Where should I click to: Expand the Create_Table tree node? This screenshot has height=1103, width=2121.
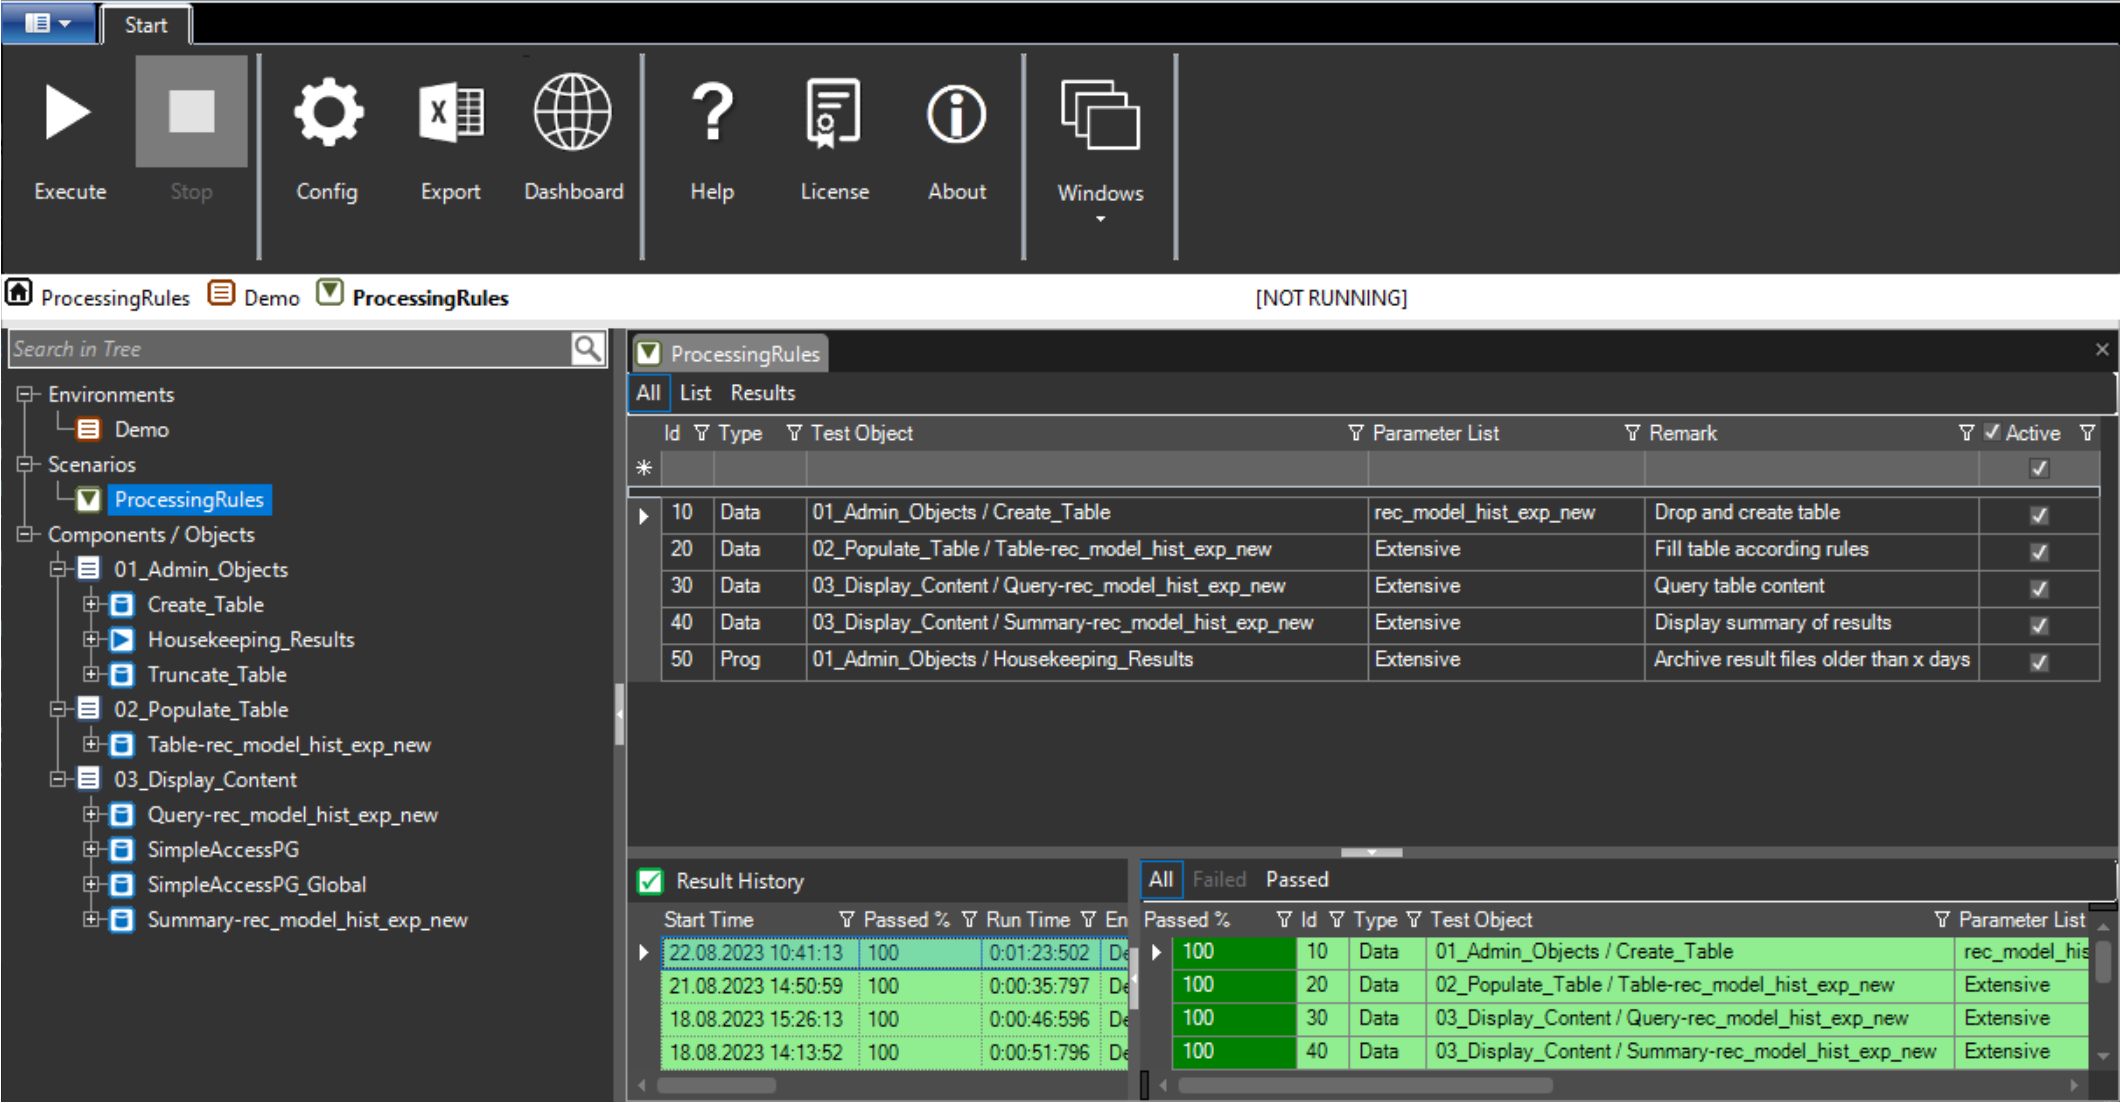click(x=94, y=604)
